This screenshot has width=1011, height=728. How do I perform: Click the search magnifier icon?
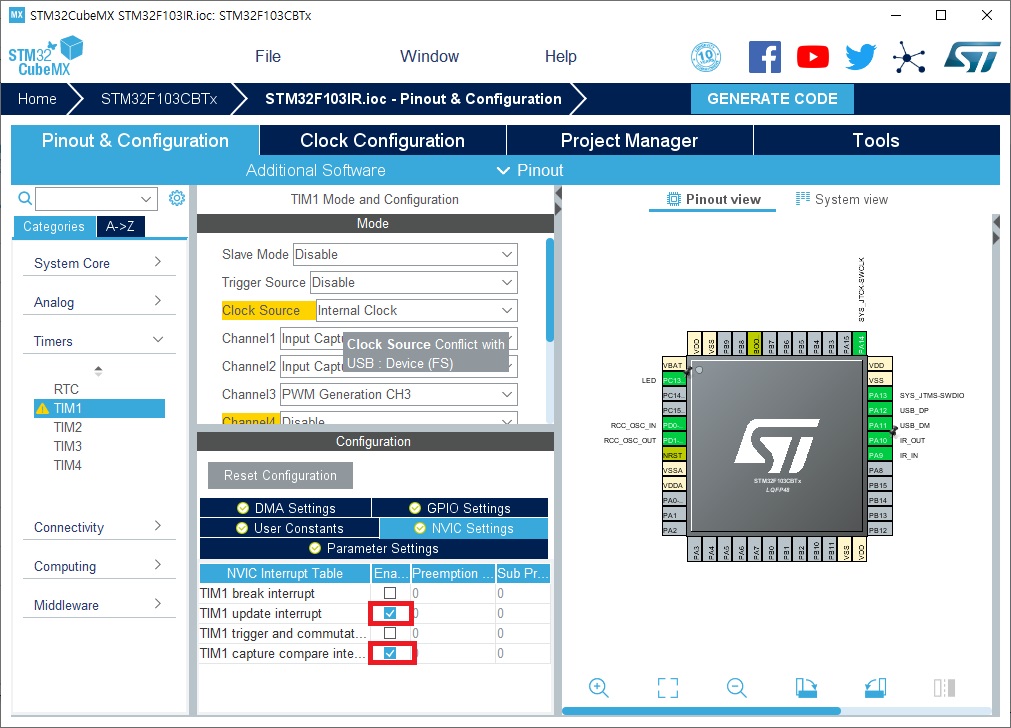pyautogui.click(x=25, y=198)
